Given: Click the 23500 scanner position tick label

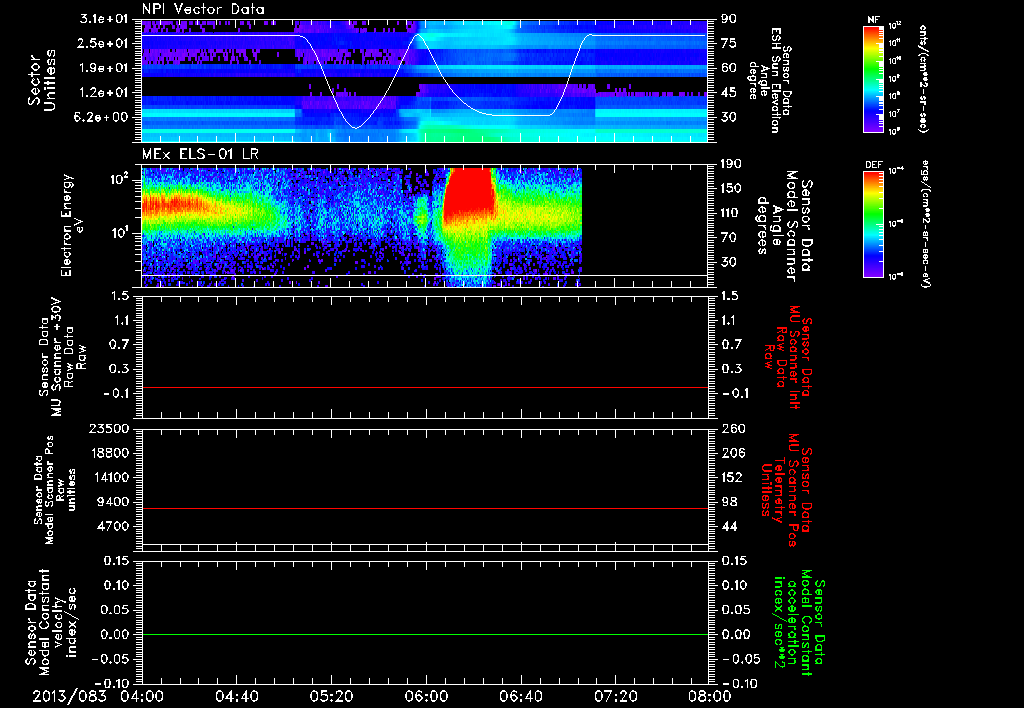Looking at the screenshot, I should (x=108, y=428).
